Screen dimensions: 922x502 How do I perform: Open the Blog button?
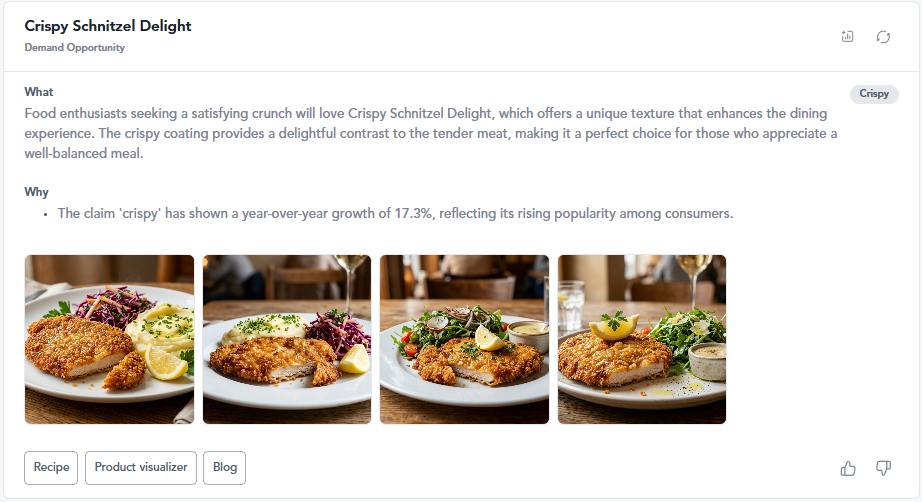click(225, 468)
